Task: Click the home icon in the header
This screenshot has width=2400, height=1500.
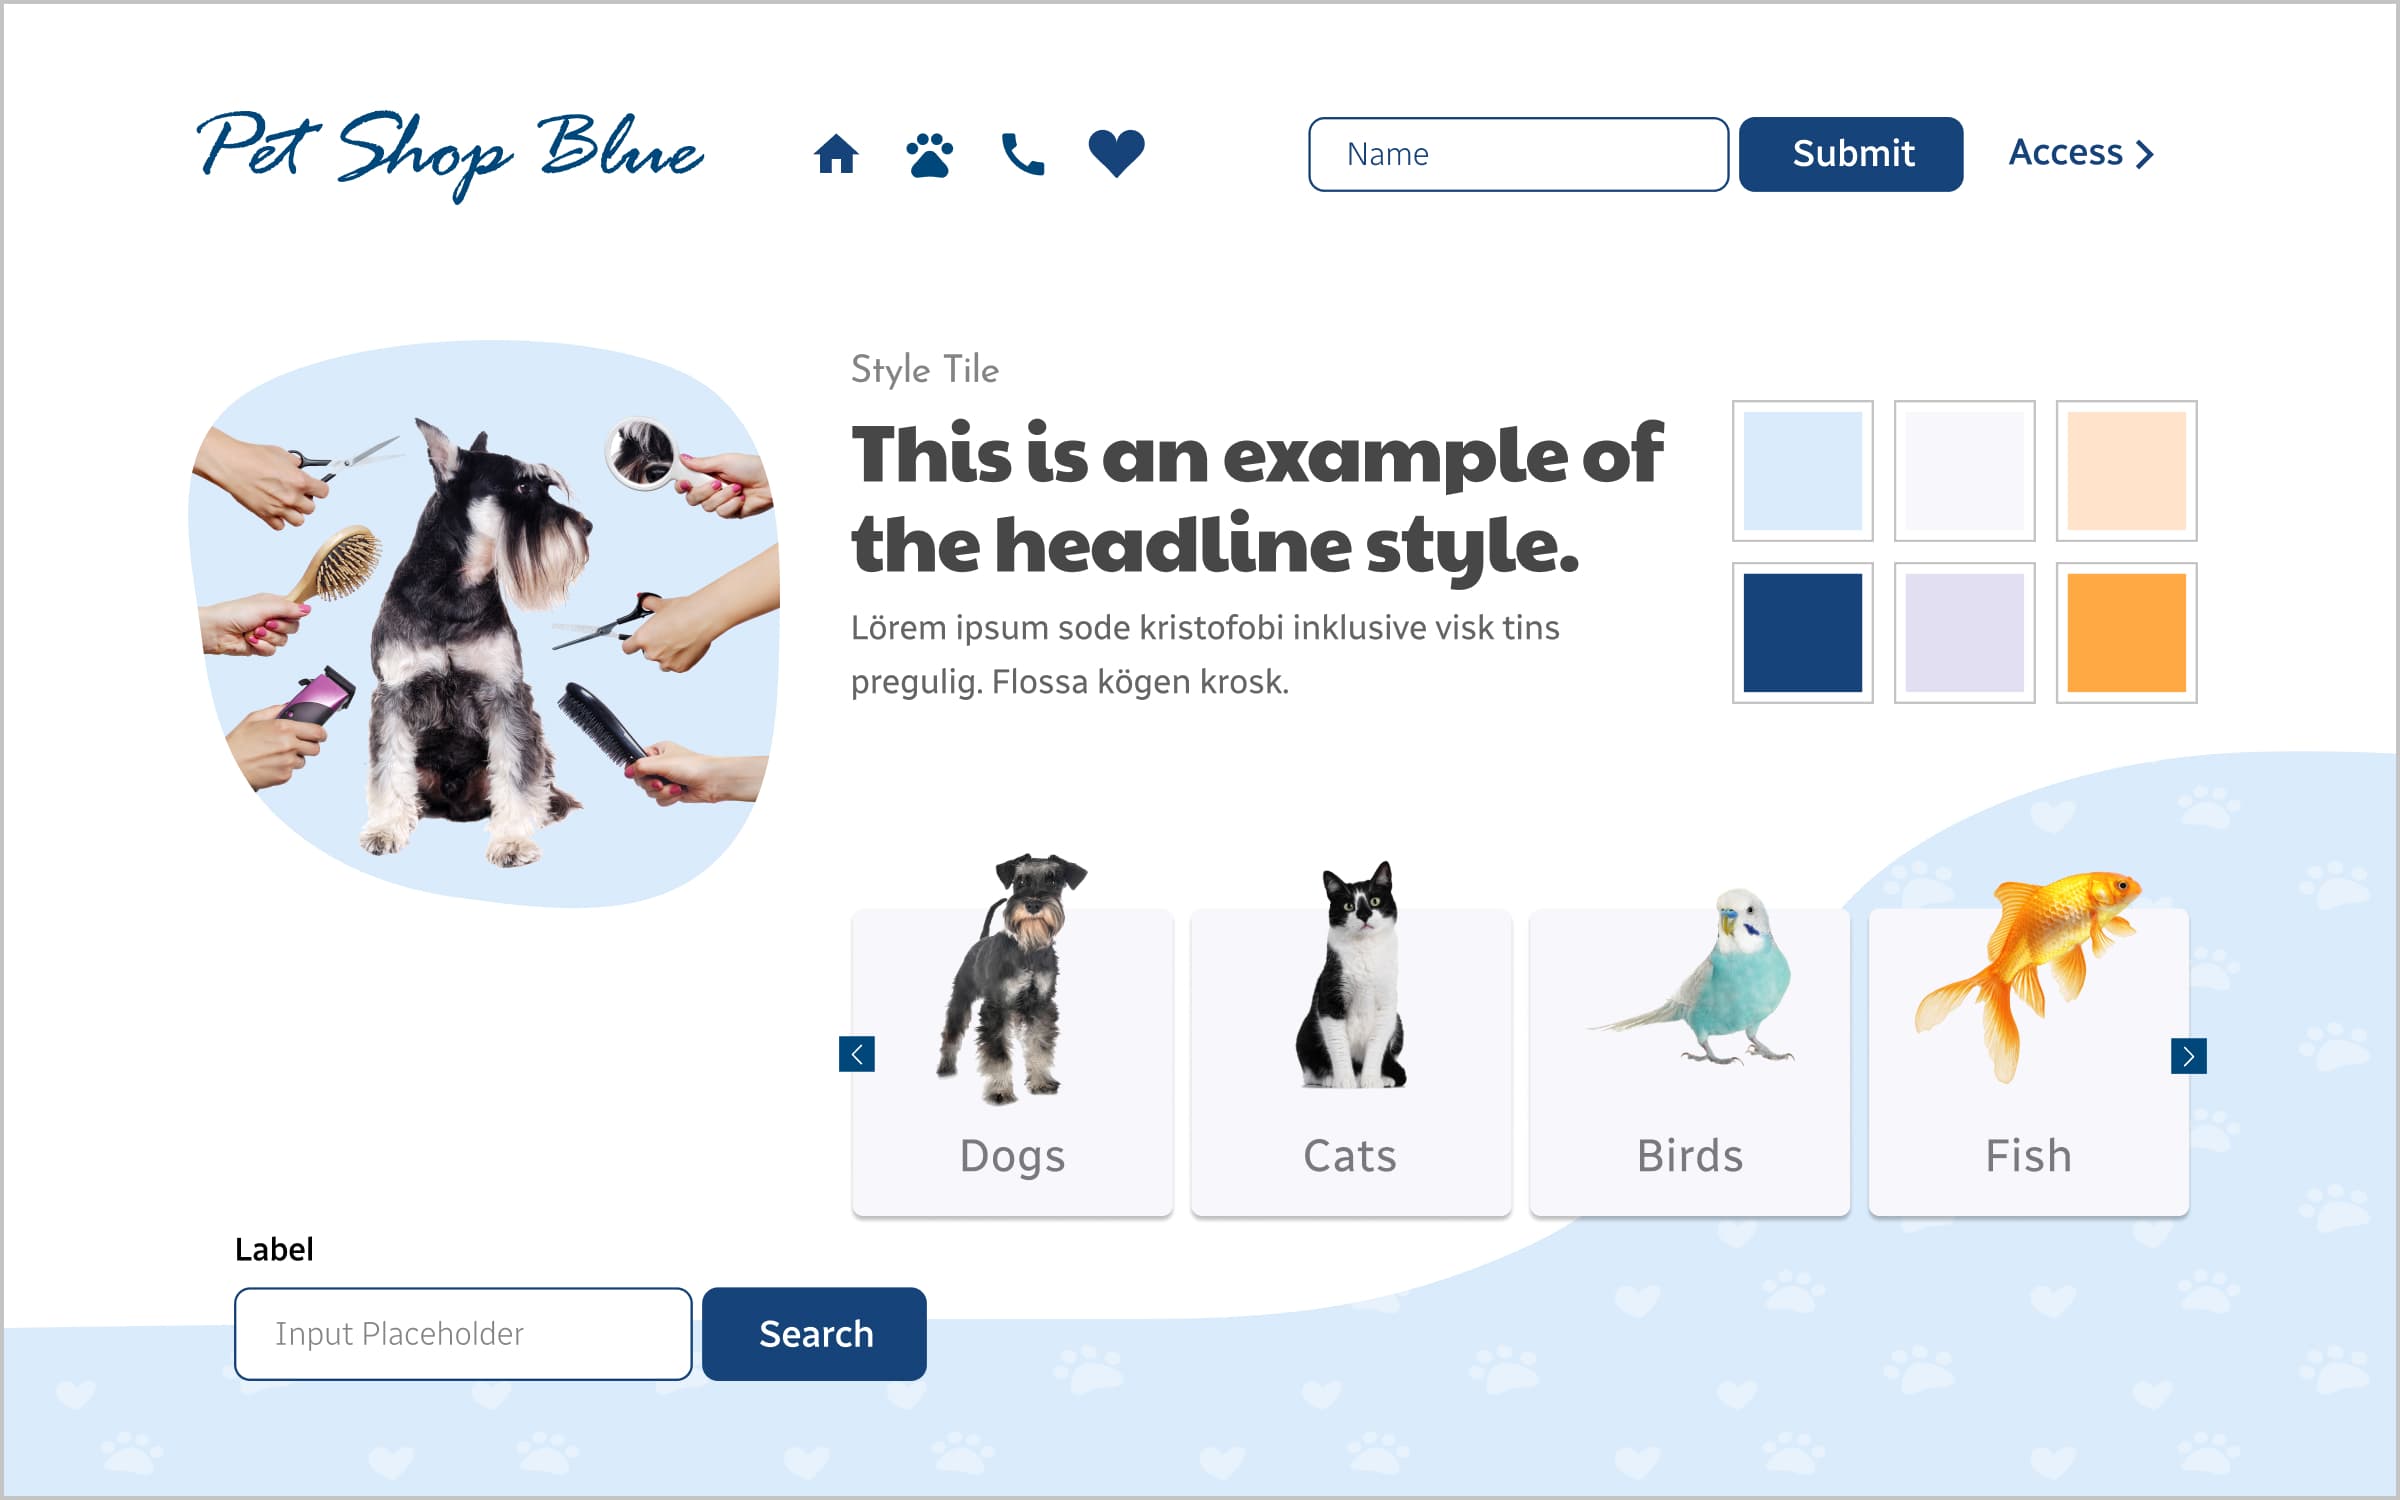Action: pos(836,154)
